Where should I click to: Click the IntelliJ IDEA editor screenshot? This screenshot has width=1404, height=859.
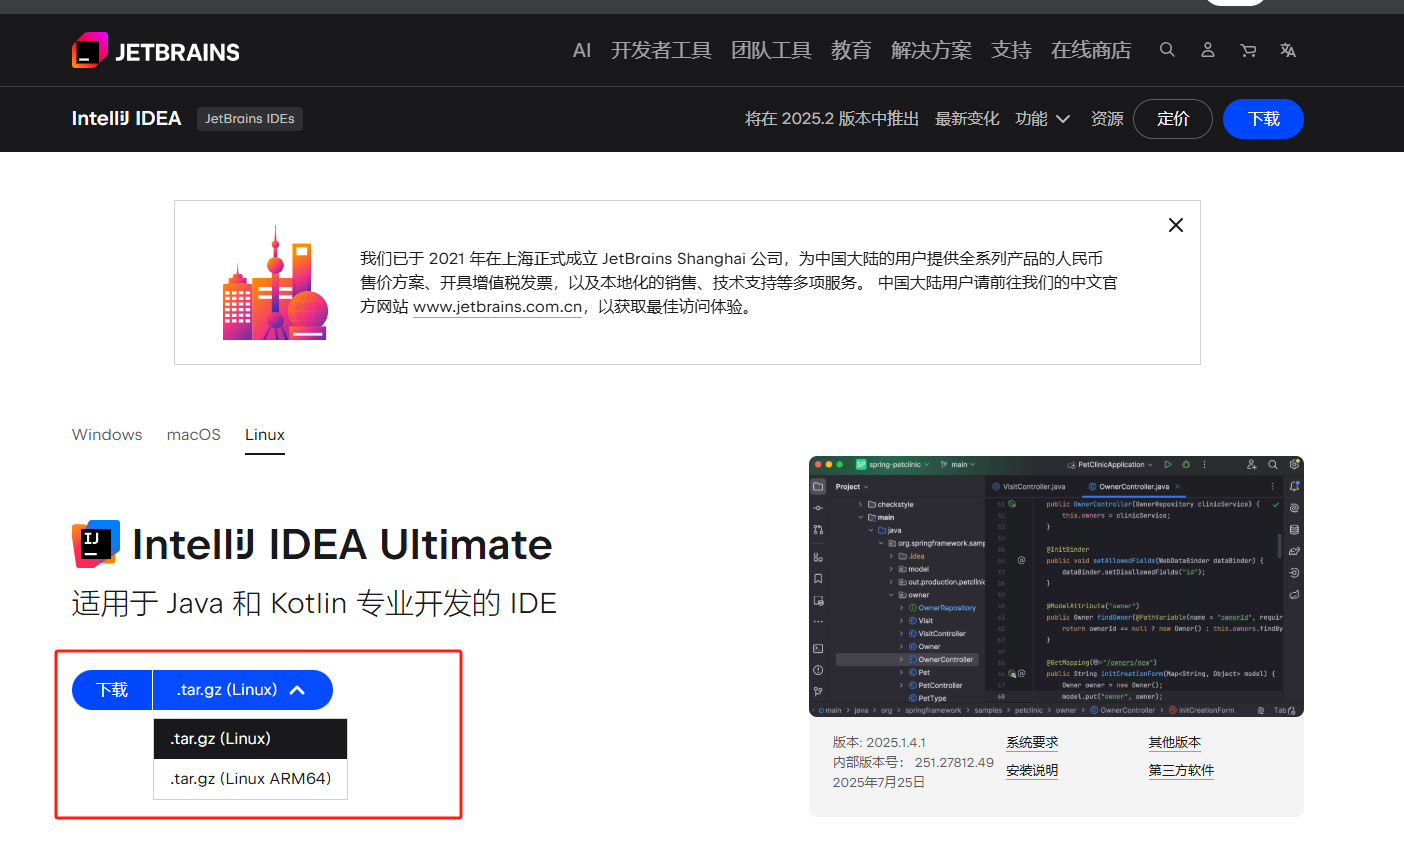1056,587
